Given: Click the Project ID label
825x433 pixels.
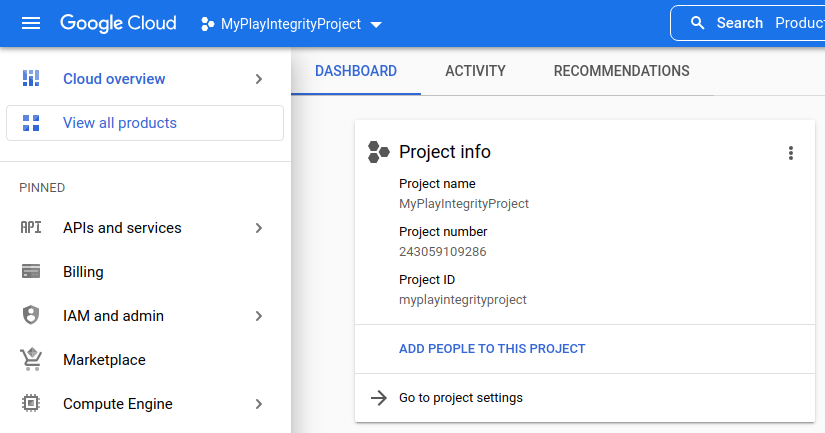Looking at the screenshot, I should [427, 279].
